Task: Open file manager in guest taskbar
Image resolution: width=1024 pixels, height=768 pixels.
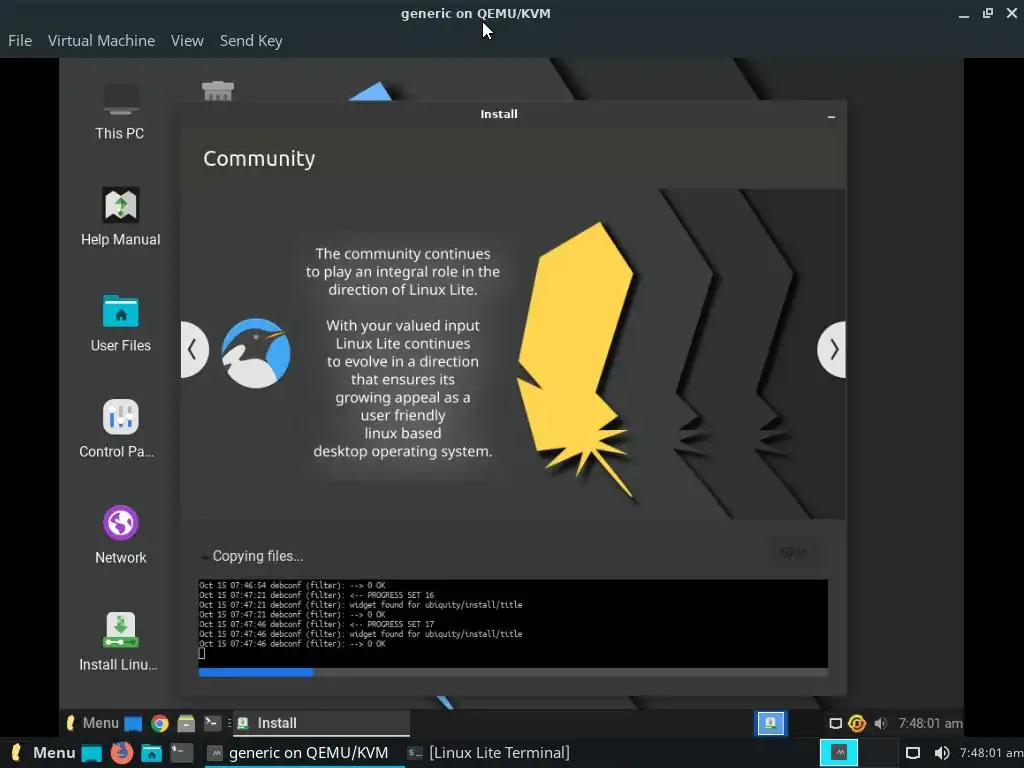Action: [186, 724]
